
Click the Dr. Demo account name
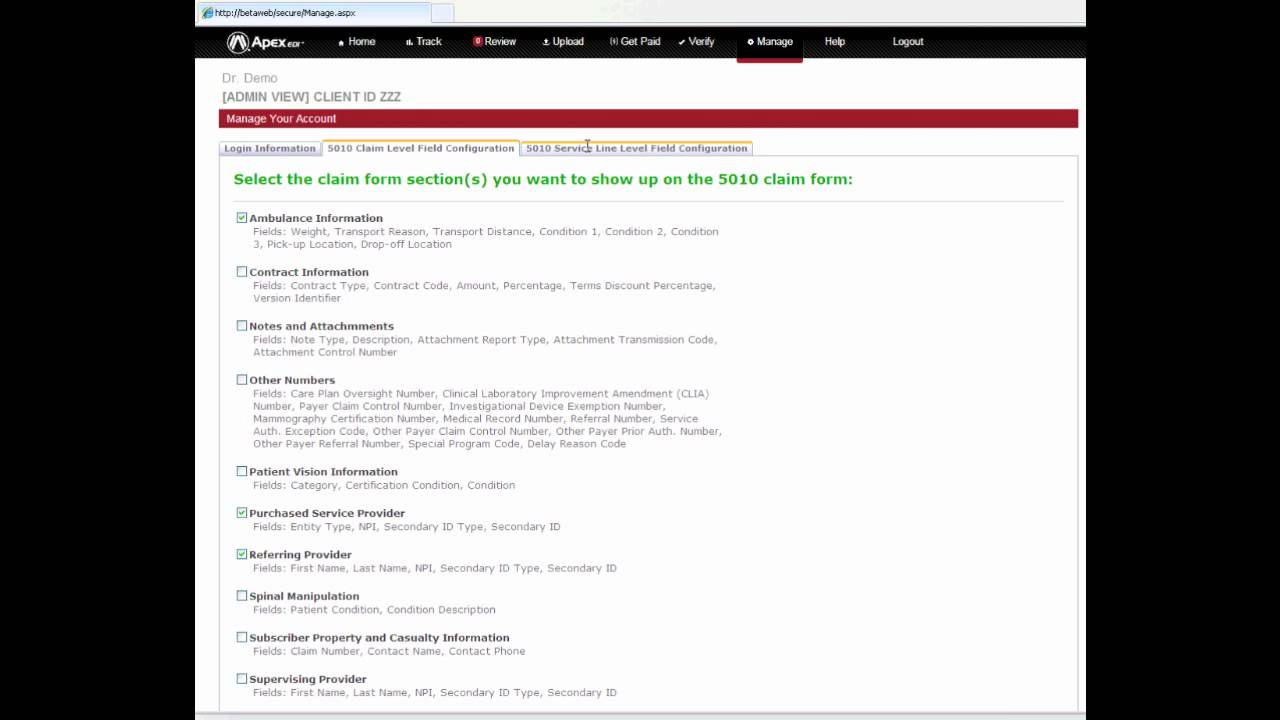point(250,78)
